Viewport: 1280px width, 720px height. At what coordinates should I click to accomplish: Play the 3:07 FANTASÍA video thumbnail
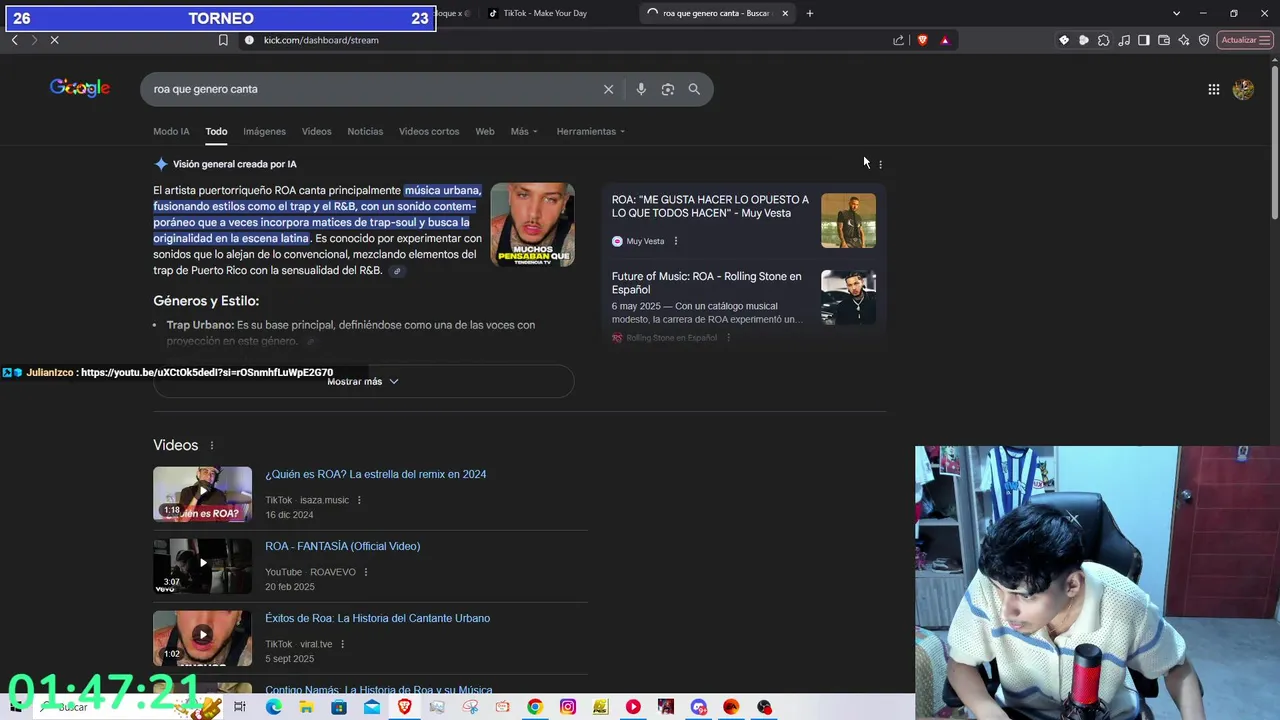click(x=202, y=566)
